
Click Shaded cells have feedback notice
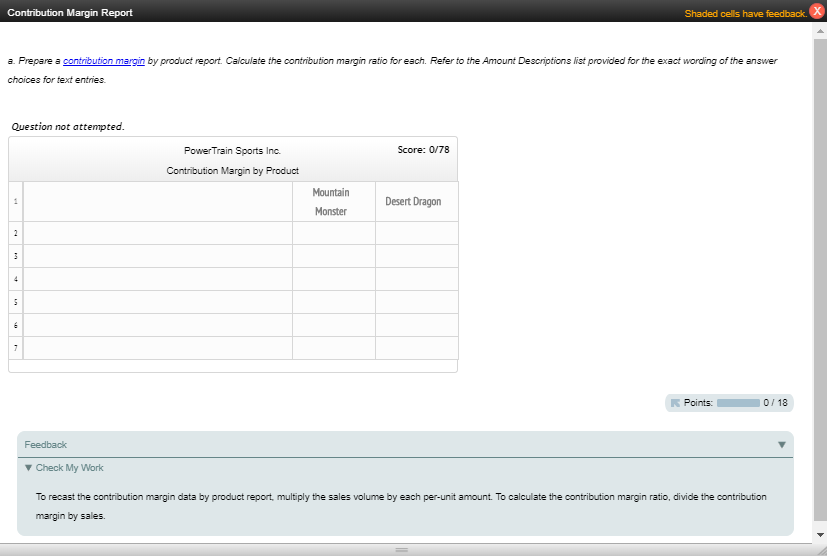(x=746, y=14)
